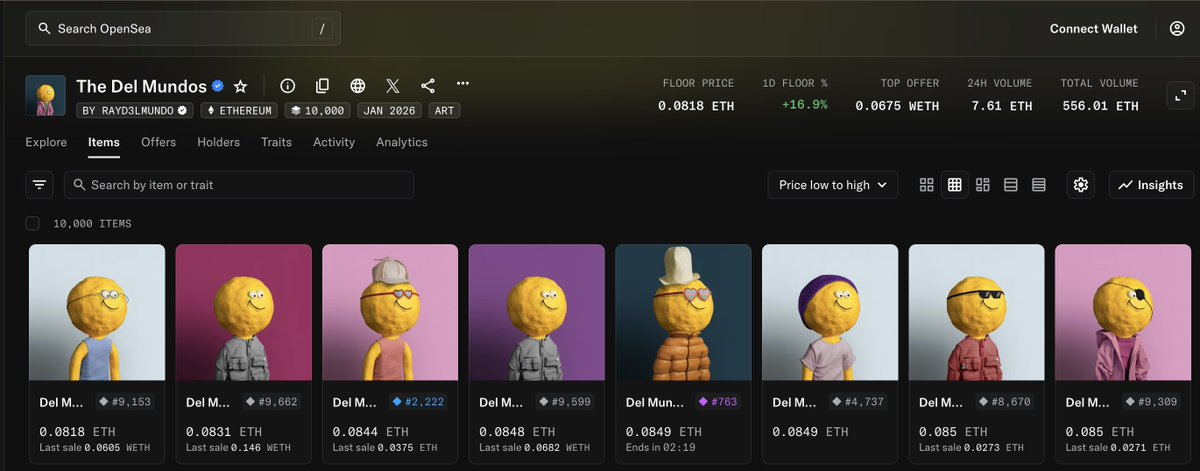Open the Insights button
Viewport: 1200px width, 471px height.
click(1152, 185)
